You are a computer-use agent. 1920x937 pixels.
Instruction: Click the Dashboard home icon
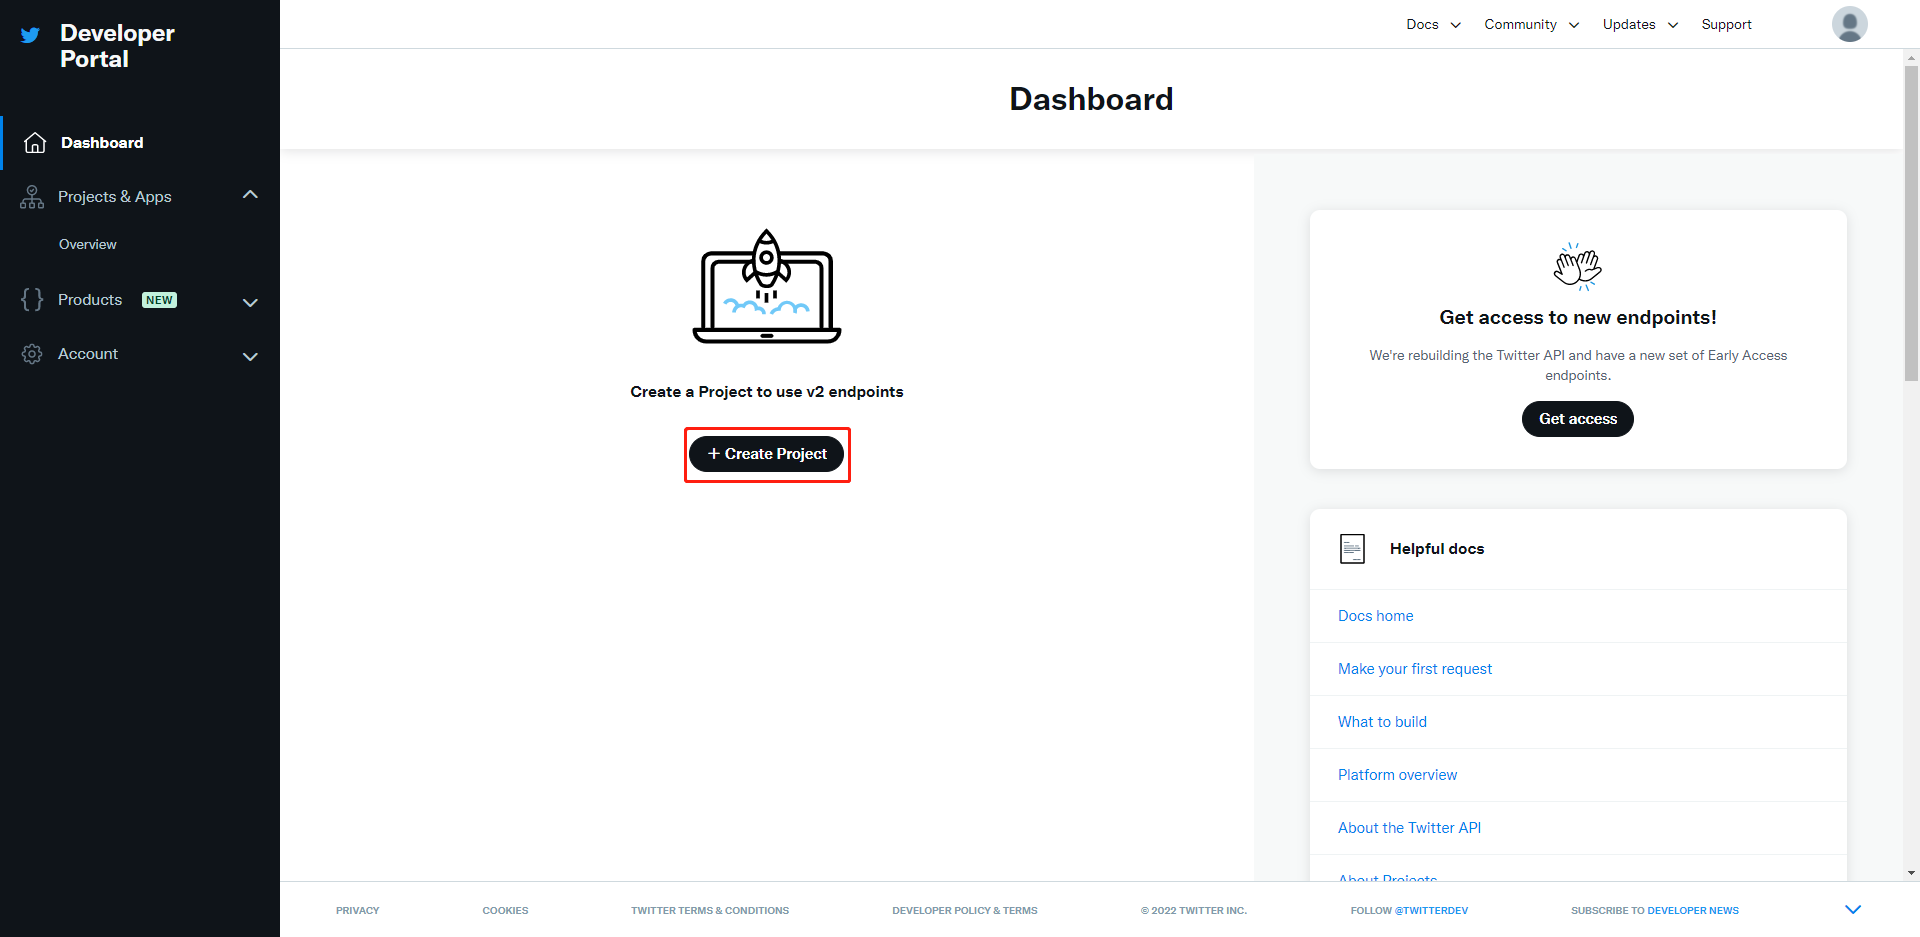click(35, 143)
